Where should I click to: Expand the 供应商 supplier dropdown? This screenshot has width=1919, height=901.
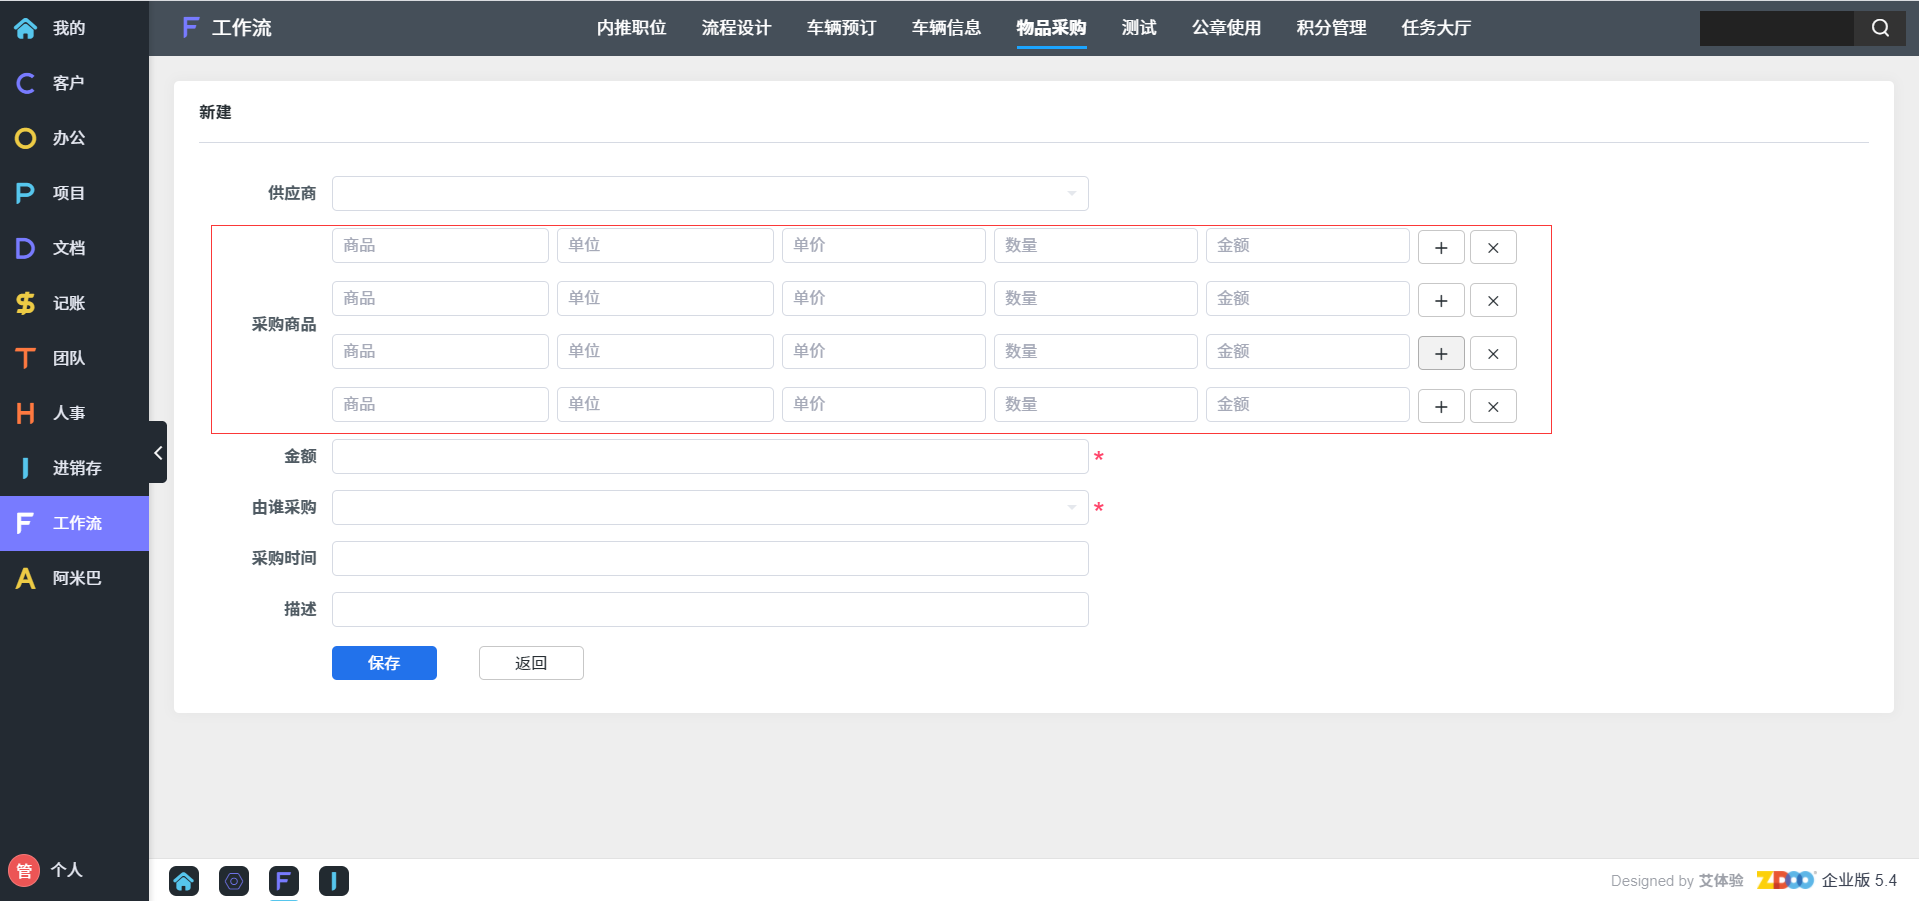click(x=710, y=193)
